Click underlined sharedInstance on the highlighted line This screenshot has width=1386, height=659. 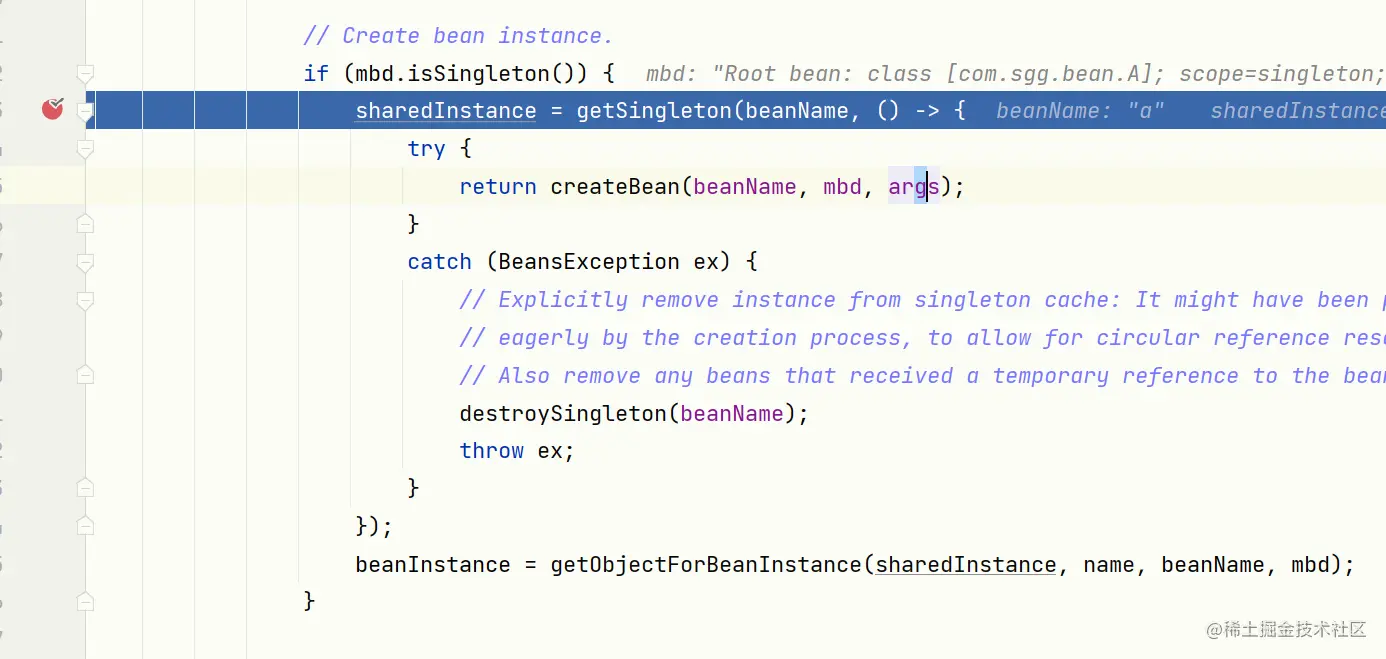click(446, 111)
